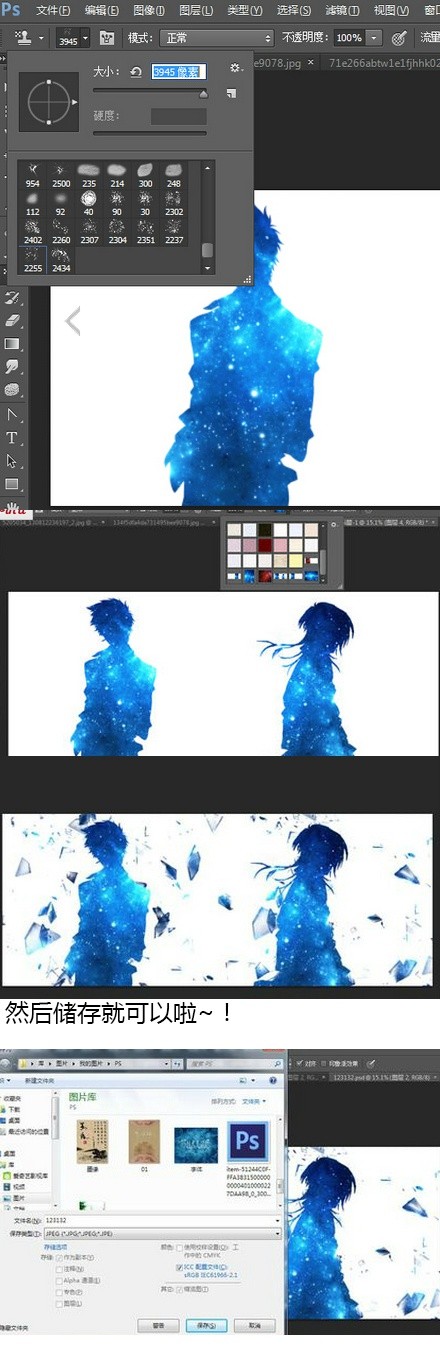Toggle Alpha channels checkbox in save dialog
This screenshot has width=440, height=1346.
click(60, 1279)
